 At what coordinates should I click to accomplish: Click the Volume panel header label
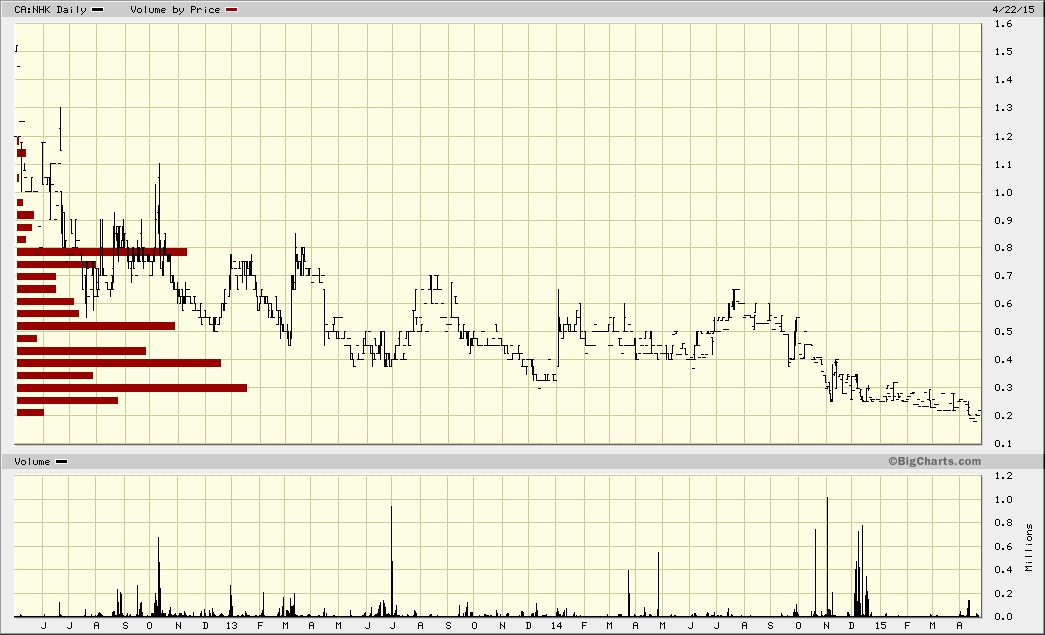click(32, 461)
